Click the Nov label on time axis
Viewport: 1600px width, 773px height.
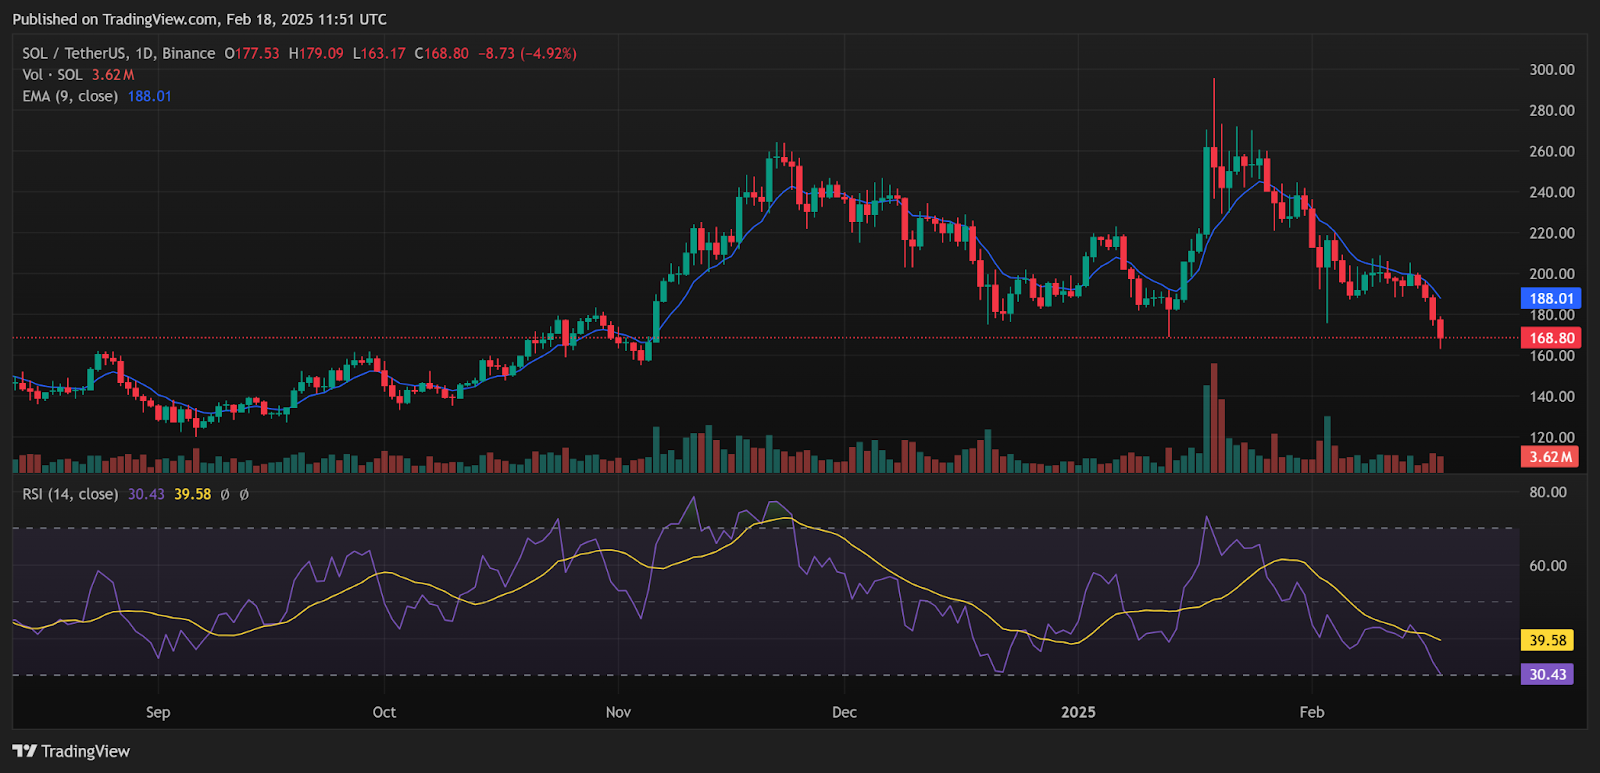tap(618, 712)
